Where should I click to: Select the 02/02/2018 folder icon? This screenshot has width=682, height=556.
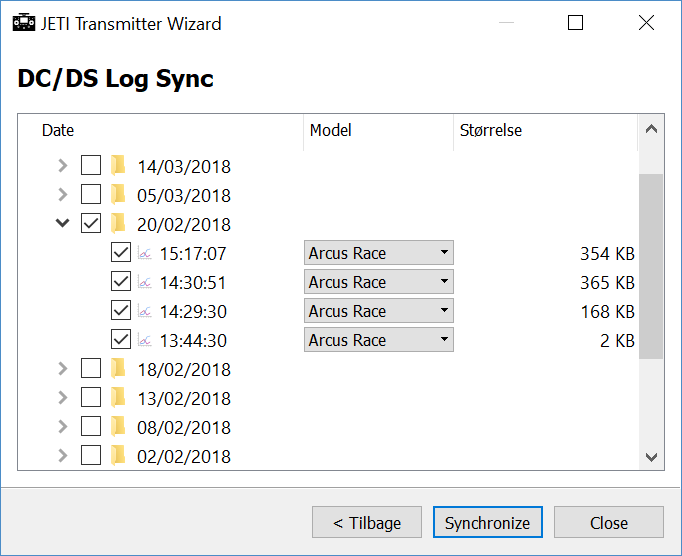(118, 456)
